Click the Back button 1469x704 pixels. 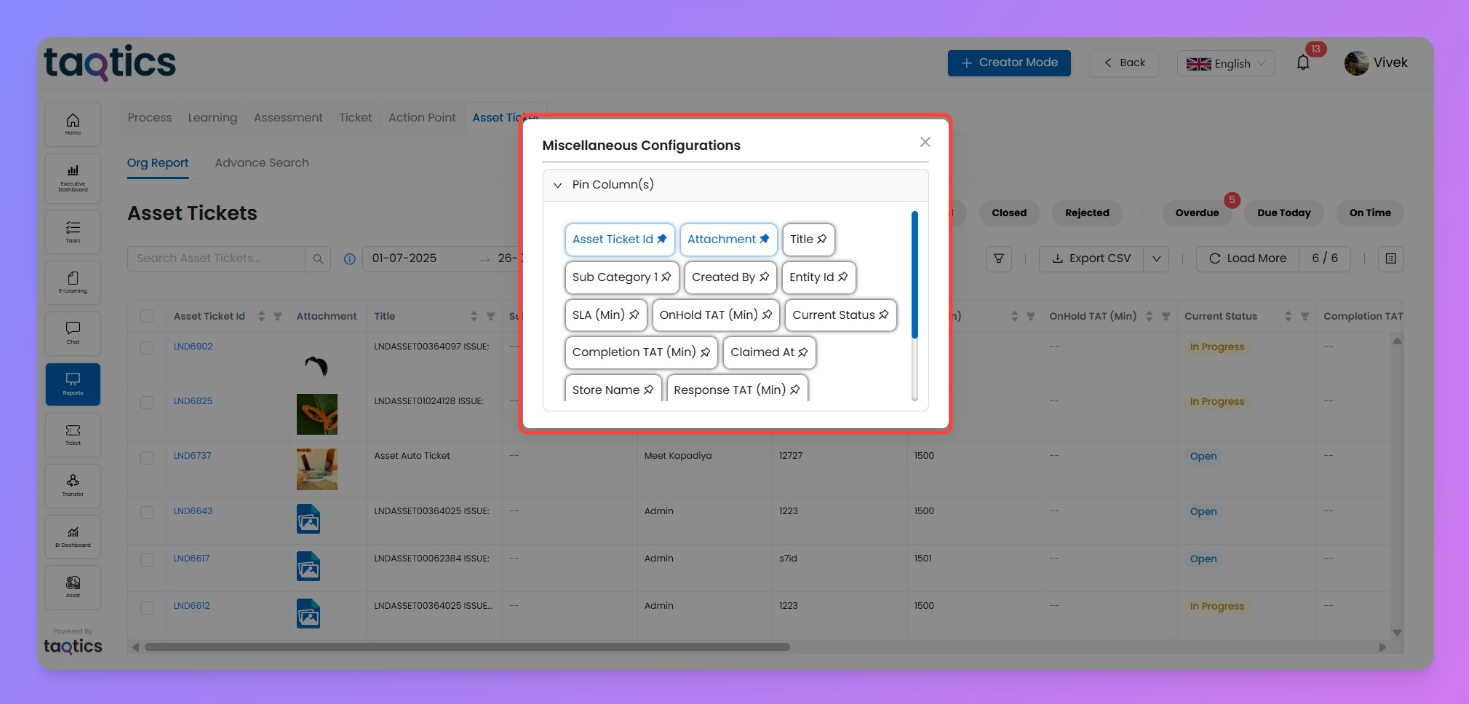[x=1124, y=63]
